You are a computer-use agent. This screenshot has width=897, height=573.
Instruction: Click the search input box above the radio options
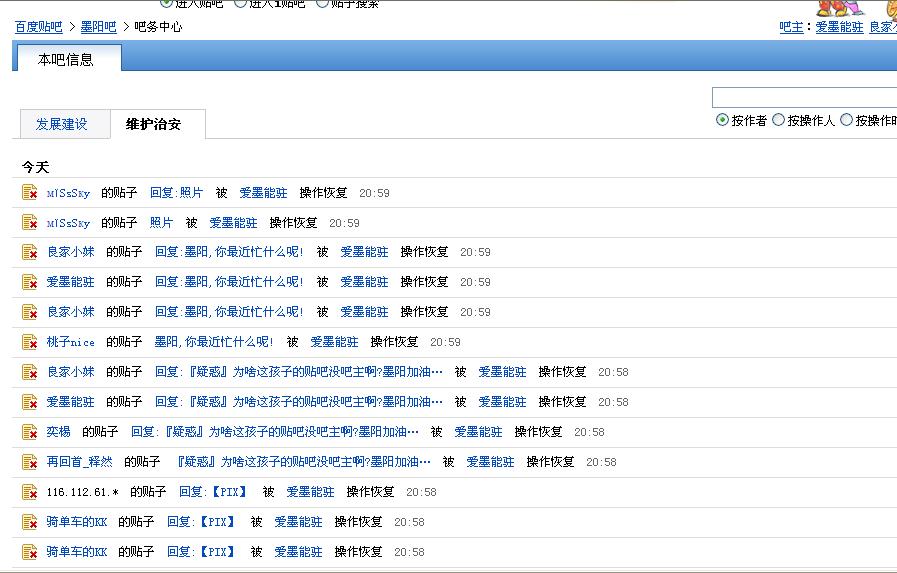point(804,98)
